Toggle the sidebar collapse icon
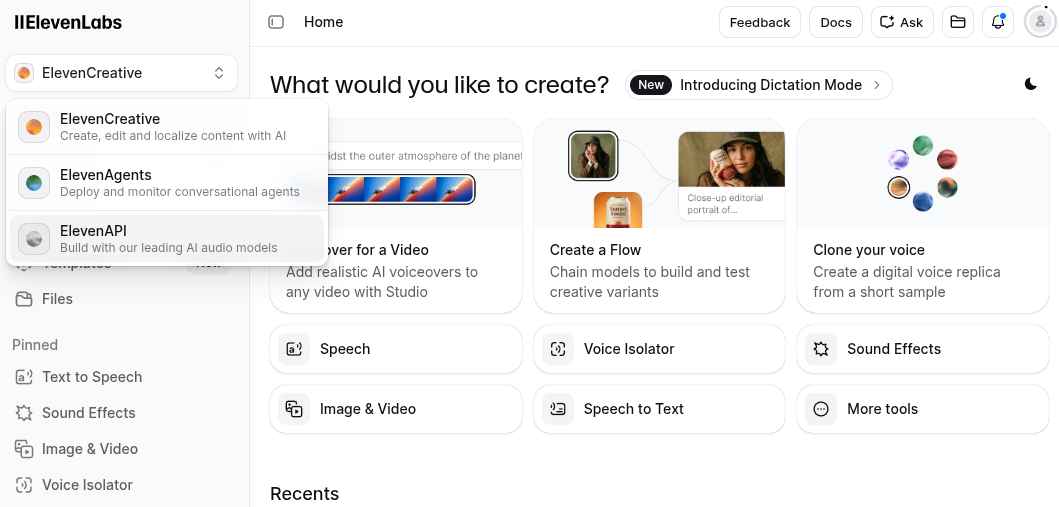The width and height of the screenshot is (1059, 507). (276, 22)
